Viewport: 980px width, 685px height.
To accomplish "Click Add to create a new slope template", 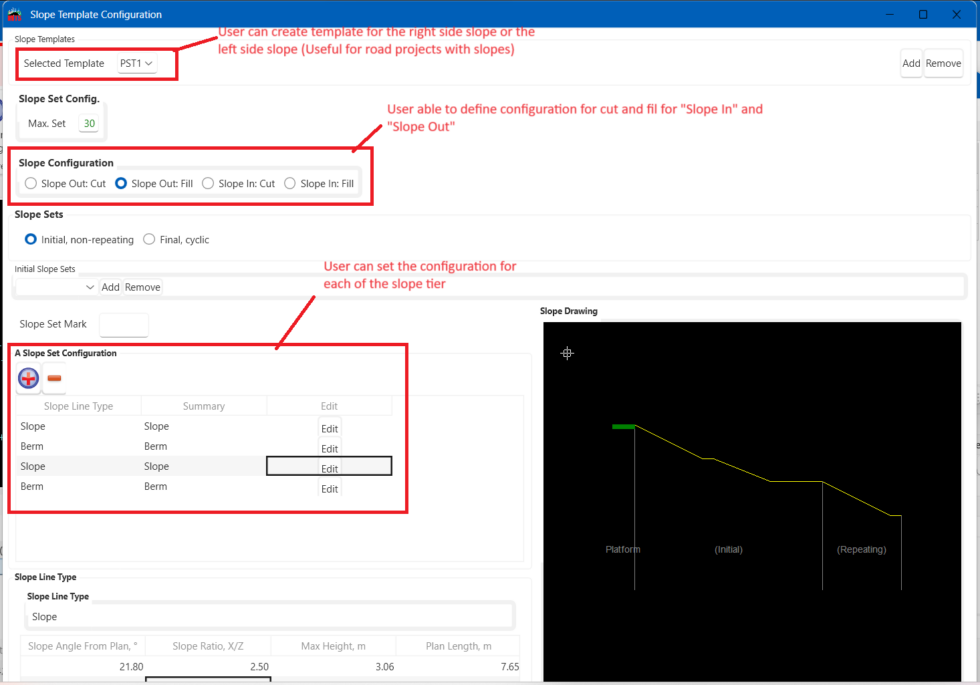I will click(x=911, y=62).
